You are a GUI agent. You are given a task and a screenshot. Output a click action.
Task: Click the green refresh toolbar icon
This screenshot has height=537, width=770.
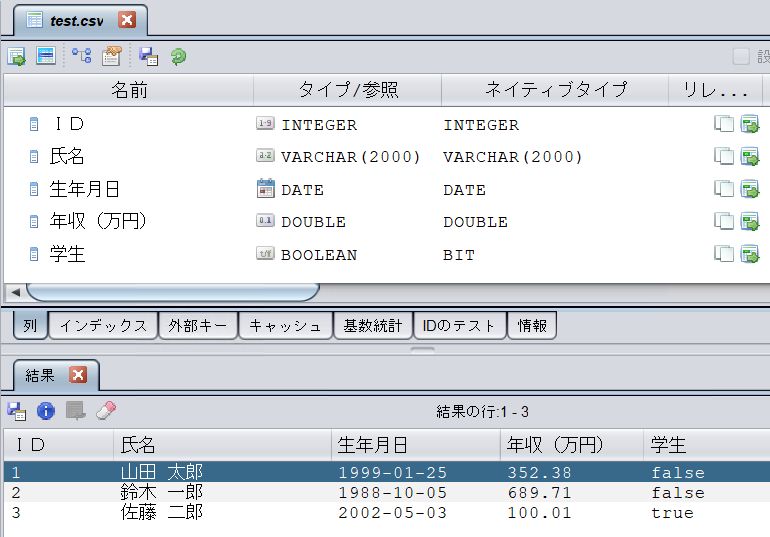click(x=178, y=56)
